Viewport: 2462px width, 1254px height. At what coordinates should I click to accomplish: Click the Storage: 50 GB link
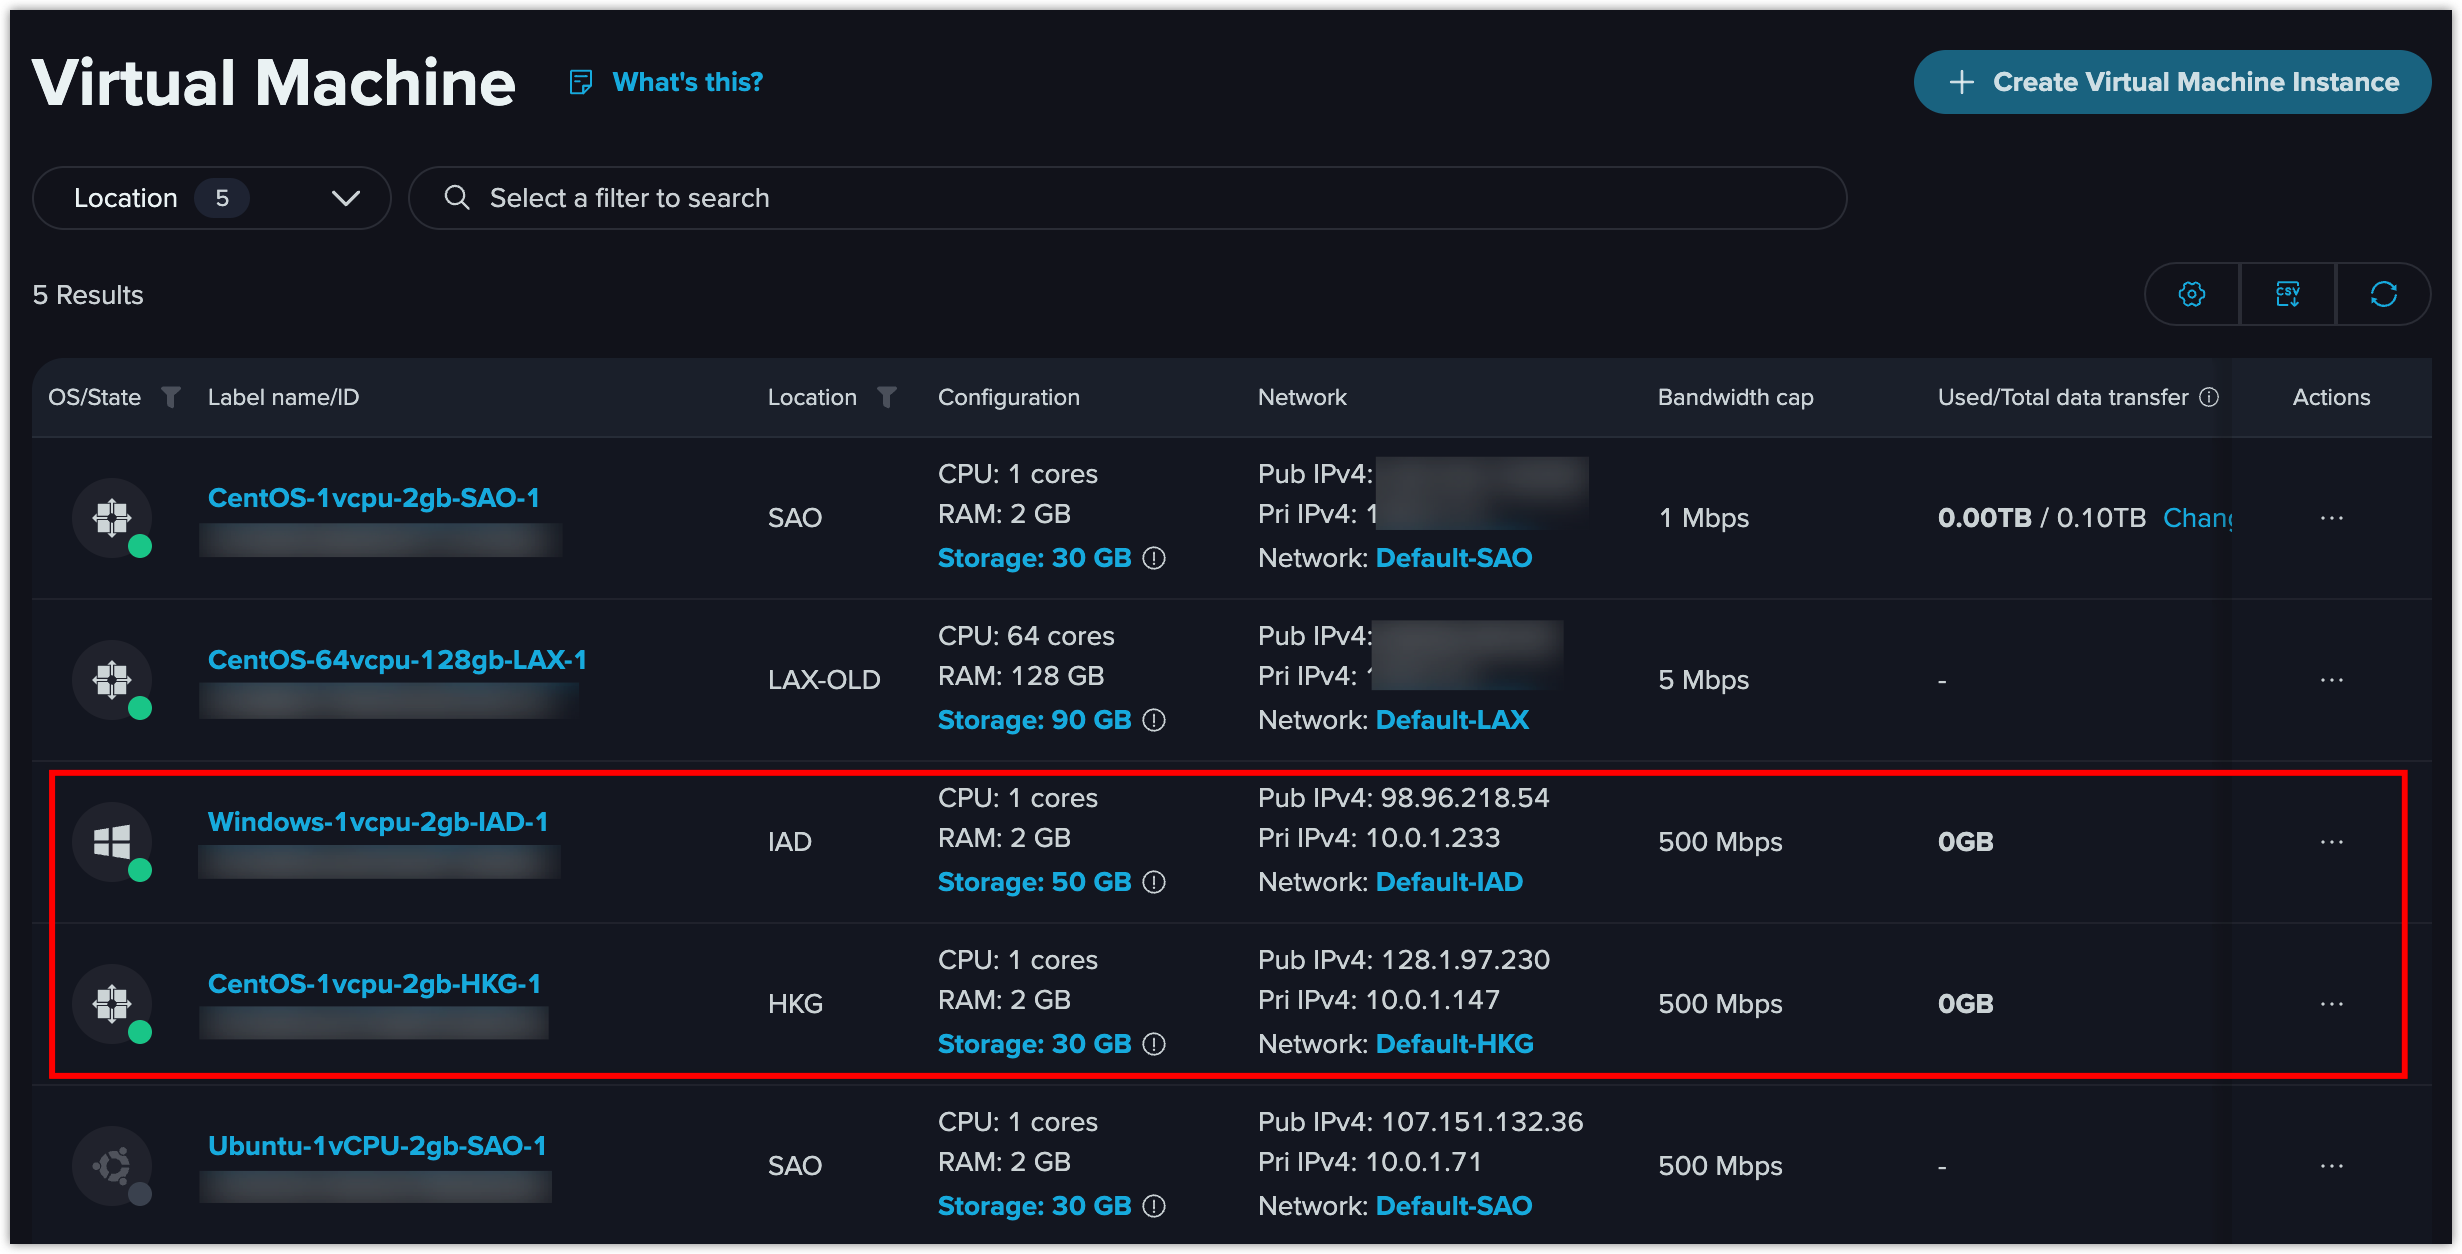pyautogui.click(x=1034, y=882)
